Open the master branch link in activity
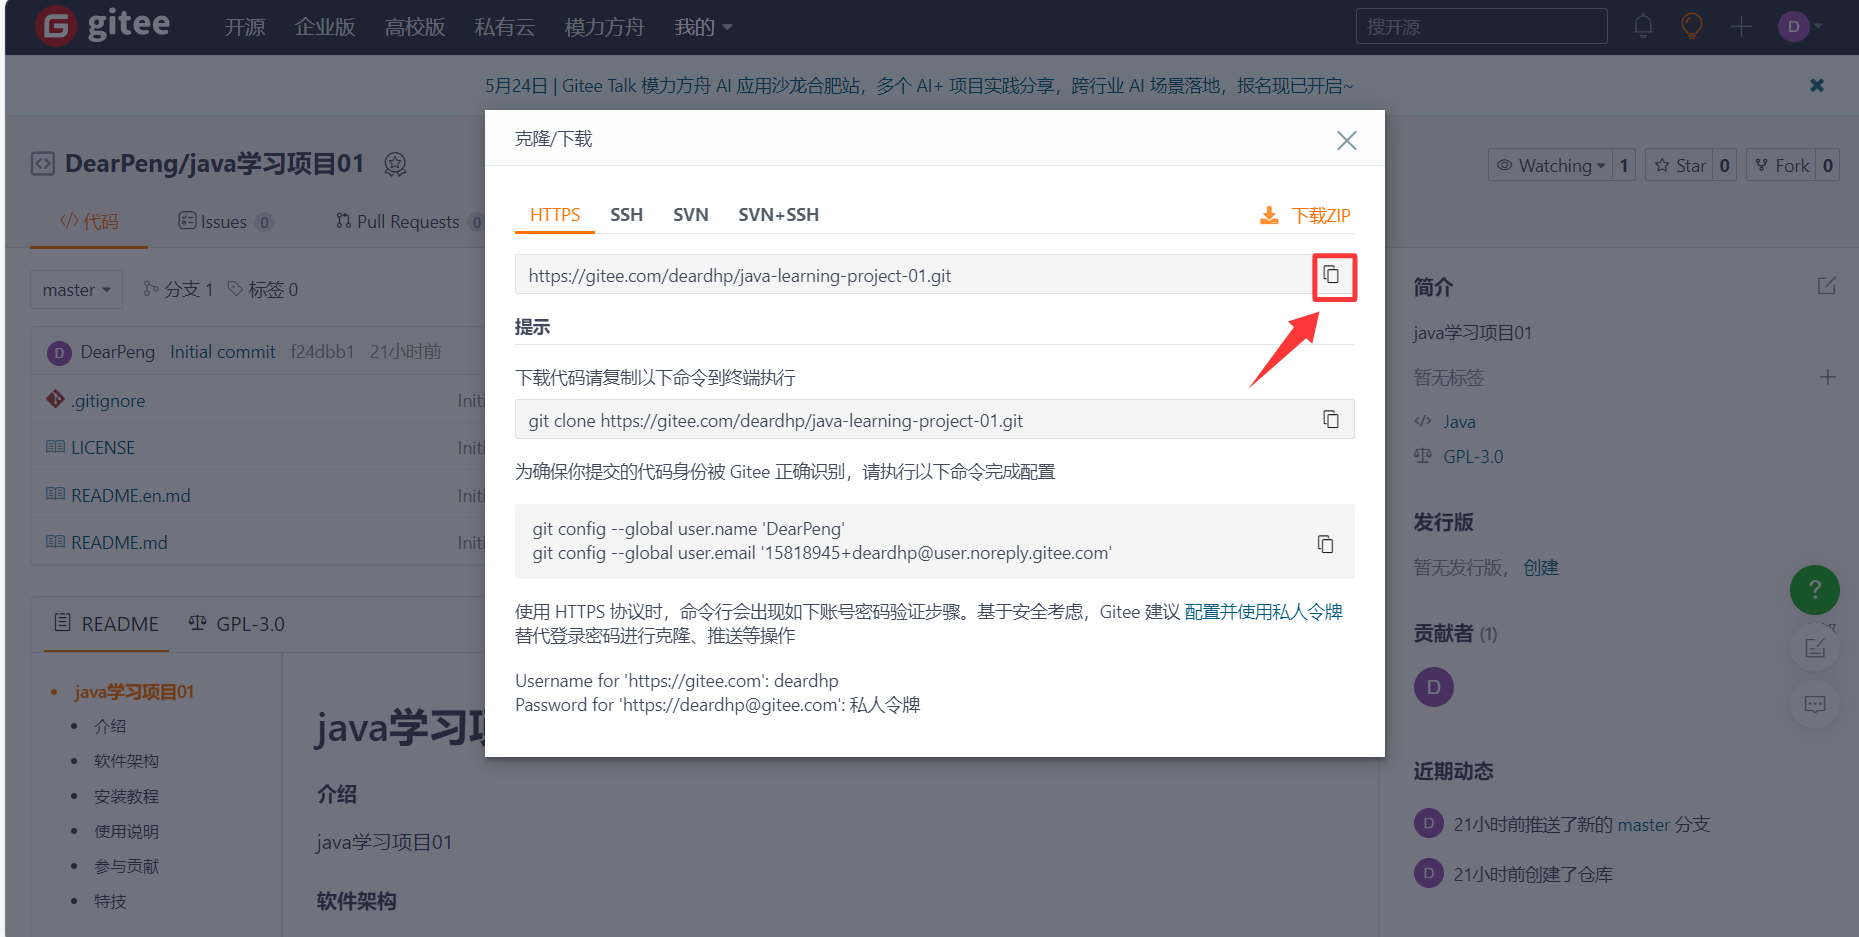Screen dimensions: 1859x937 pos(1643,825)
